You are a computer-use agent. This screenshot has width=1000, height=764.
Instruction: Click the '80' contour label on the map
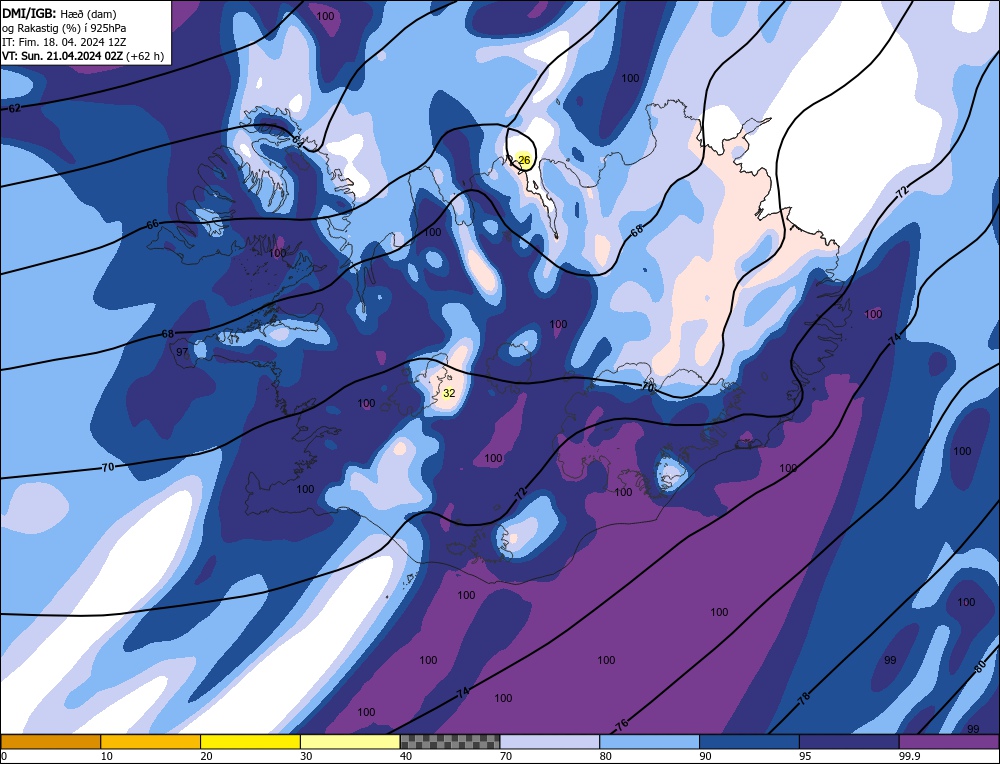[981, 668]
